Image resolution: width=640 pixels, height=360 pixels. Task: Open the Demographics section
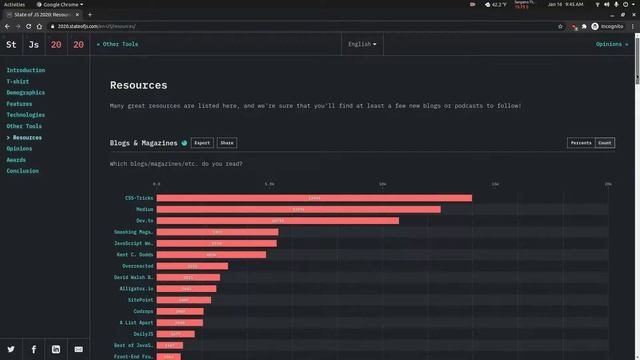26,93
